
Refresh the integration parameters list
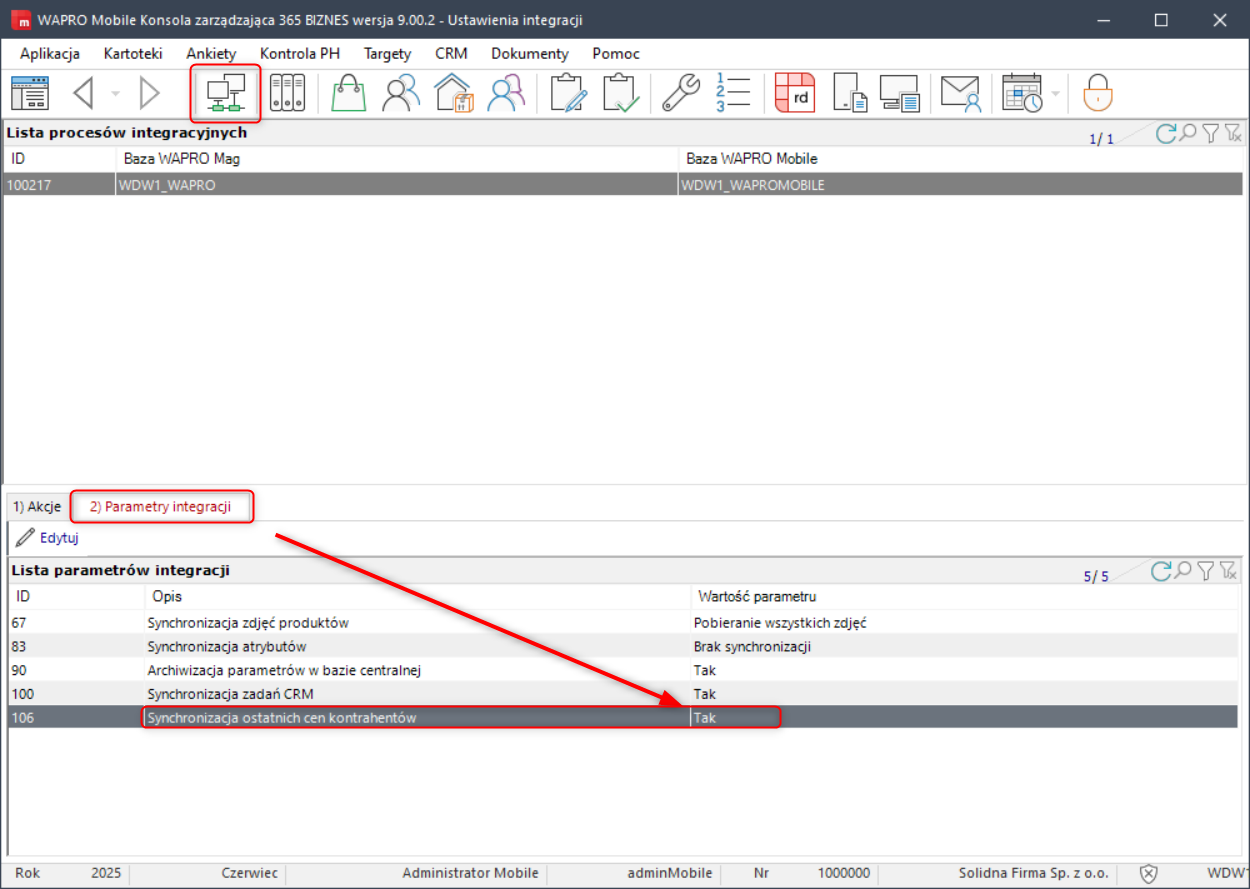[1161, 571]
